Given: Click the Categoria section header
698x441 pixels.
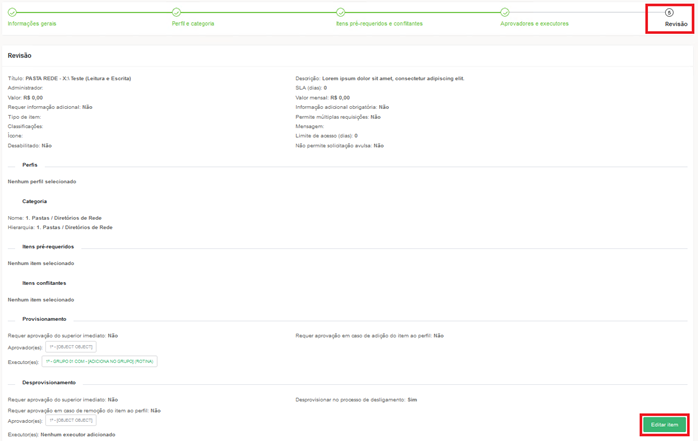Looking at the screenshot, I should pos(34,201).
